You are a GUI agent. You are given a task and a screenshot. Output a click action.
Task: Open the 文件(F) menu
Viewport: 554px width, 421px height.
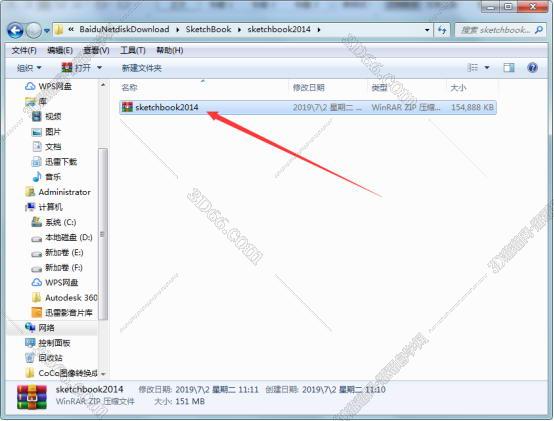tap(24, 51)
